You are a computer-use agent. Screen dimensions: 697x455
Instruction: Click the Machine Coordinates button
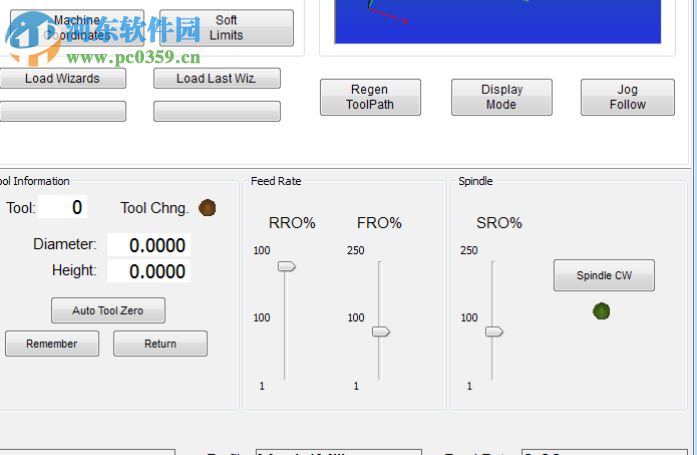point(77,28)
